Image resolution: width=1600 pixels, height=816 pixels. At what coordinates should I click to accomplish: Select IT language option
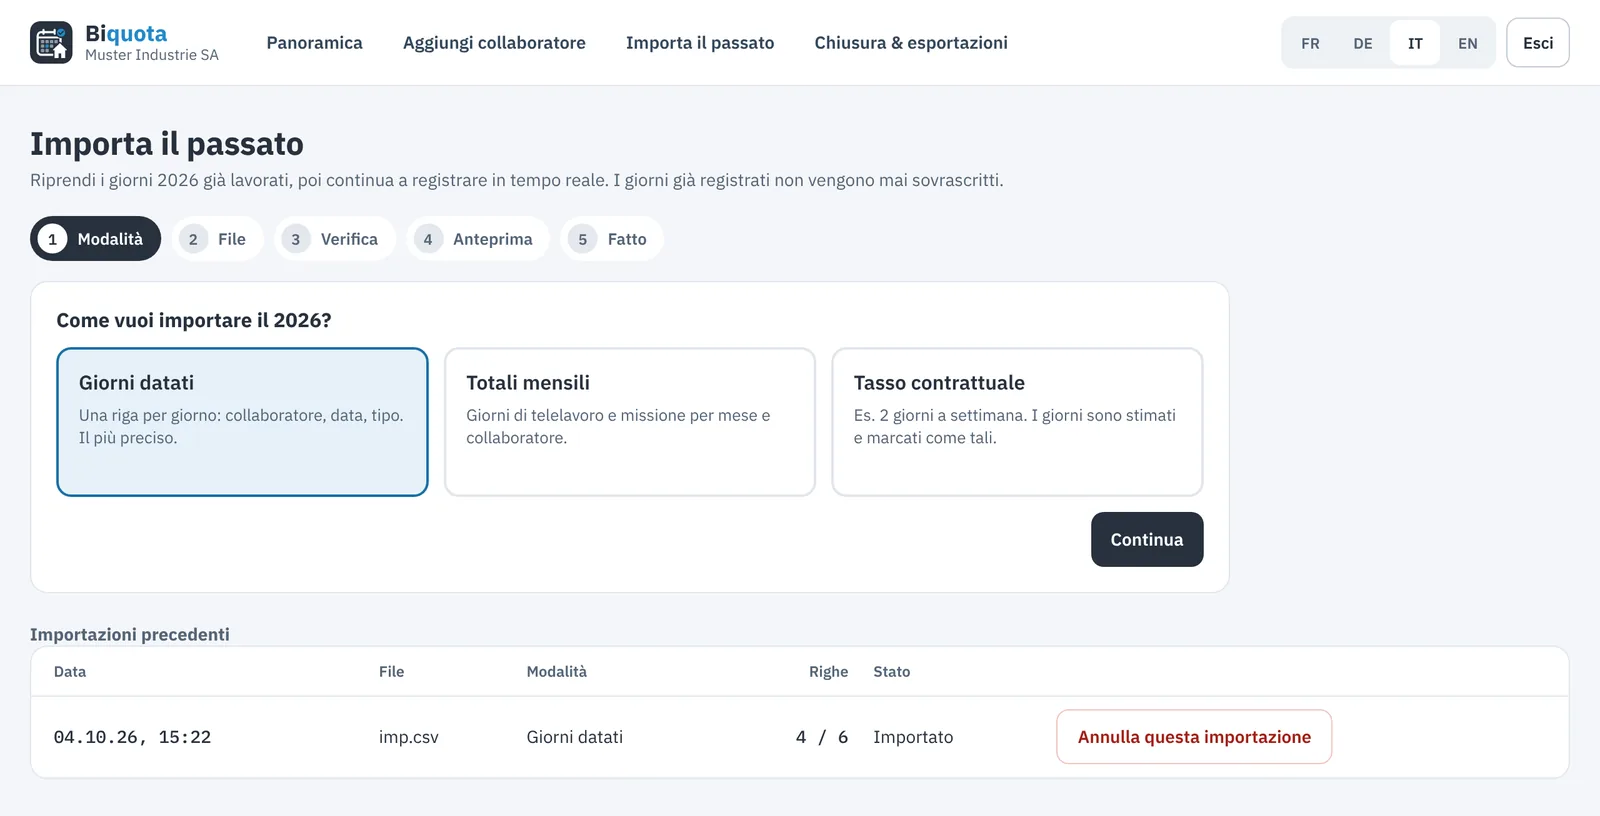pyautogui.click(x=1415, y=43)
